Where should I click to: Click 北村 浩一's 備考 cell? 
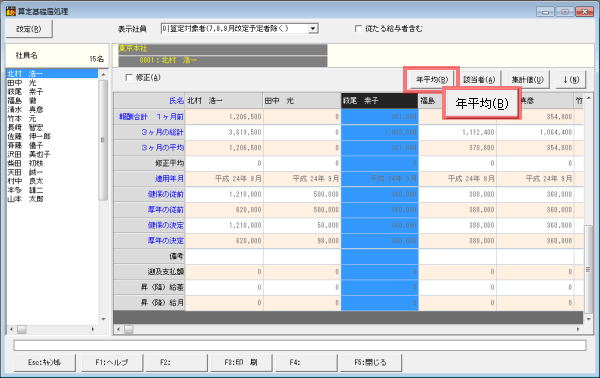[224, 256]
